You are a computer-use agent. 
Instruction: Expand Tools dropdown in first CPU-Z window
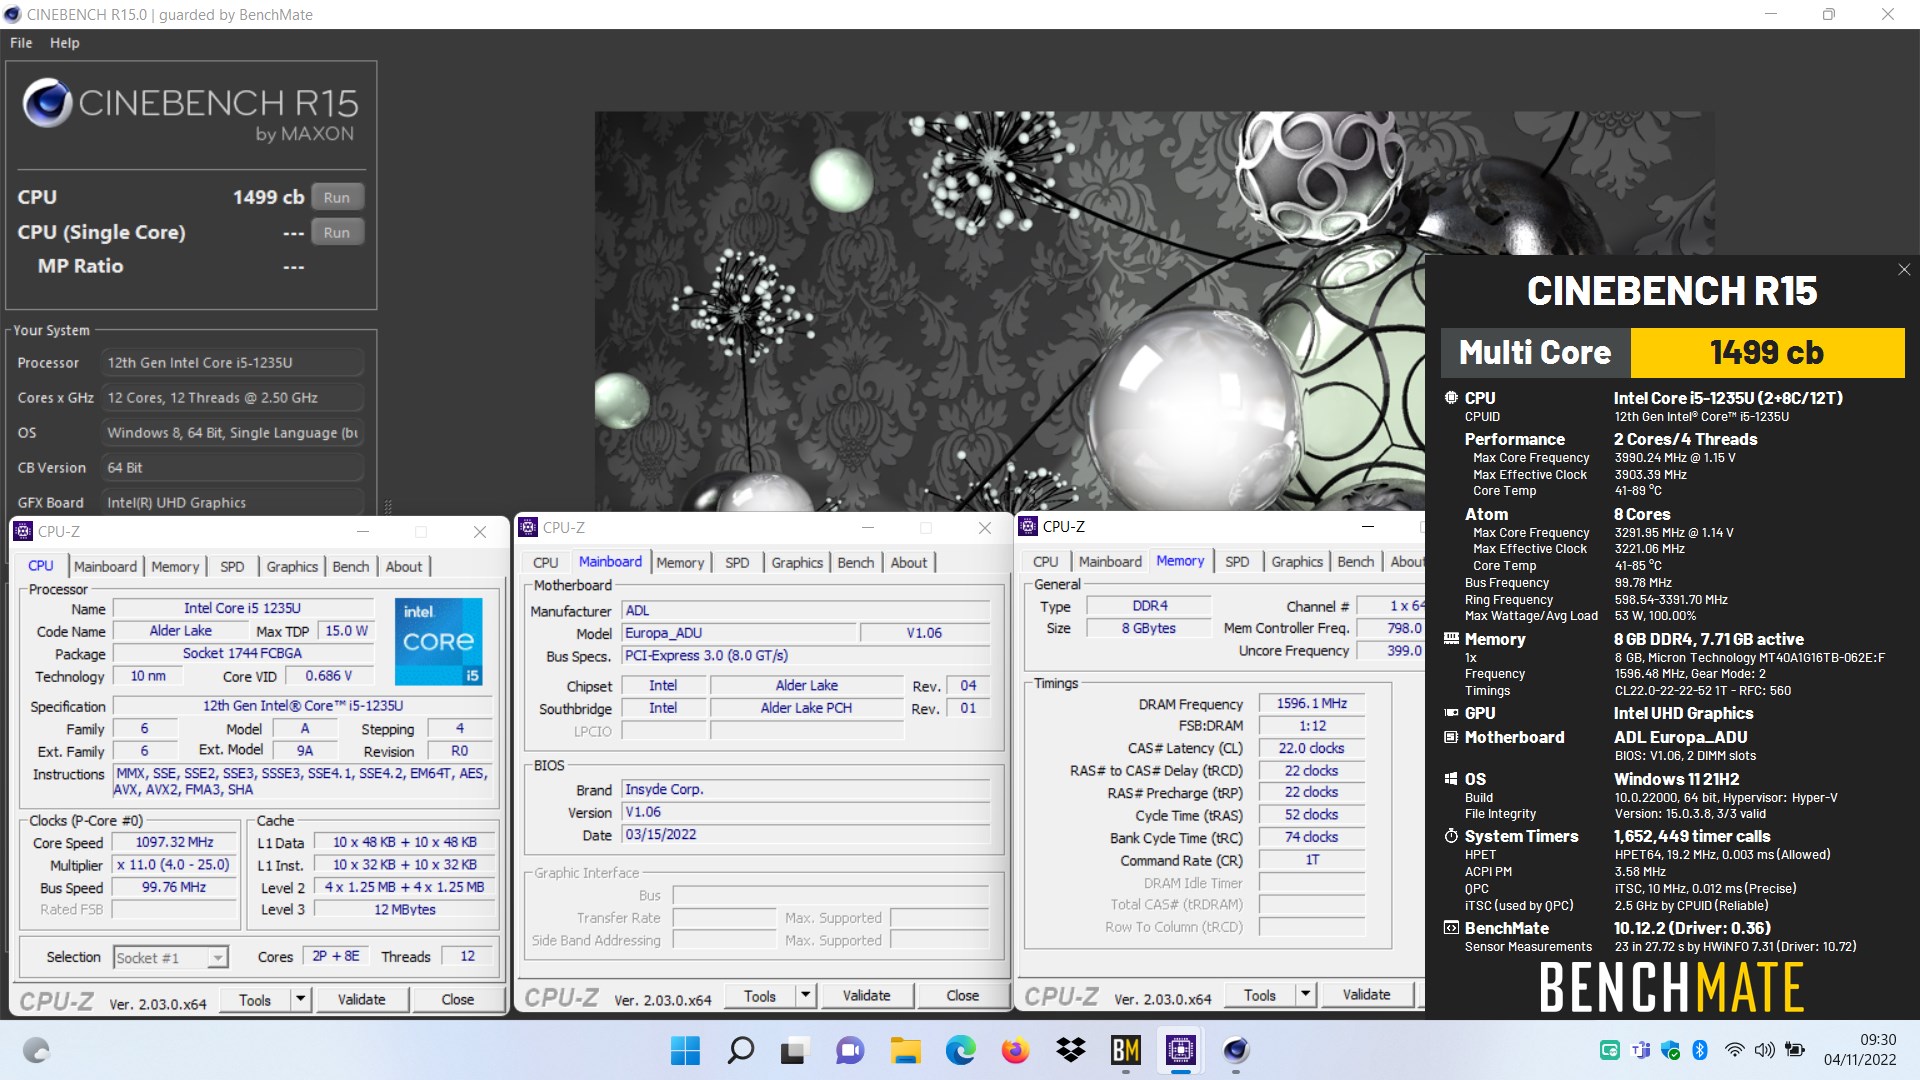click(x=300, y=999)
